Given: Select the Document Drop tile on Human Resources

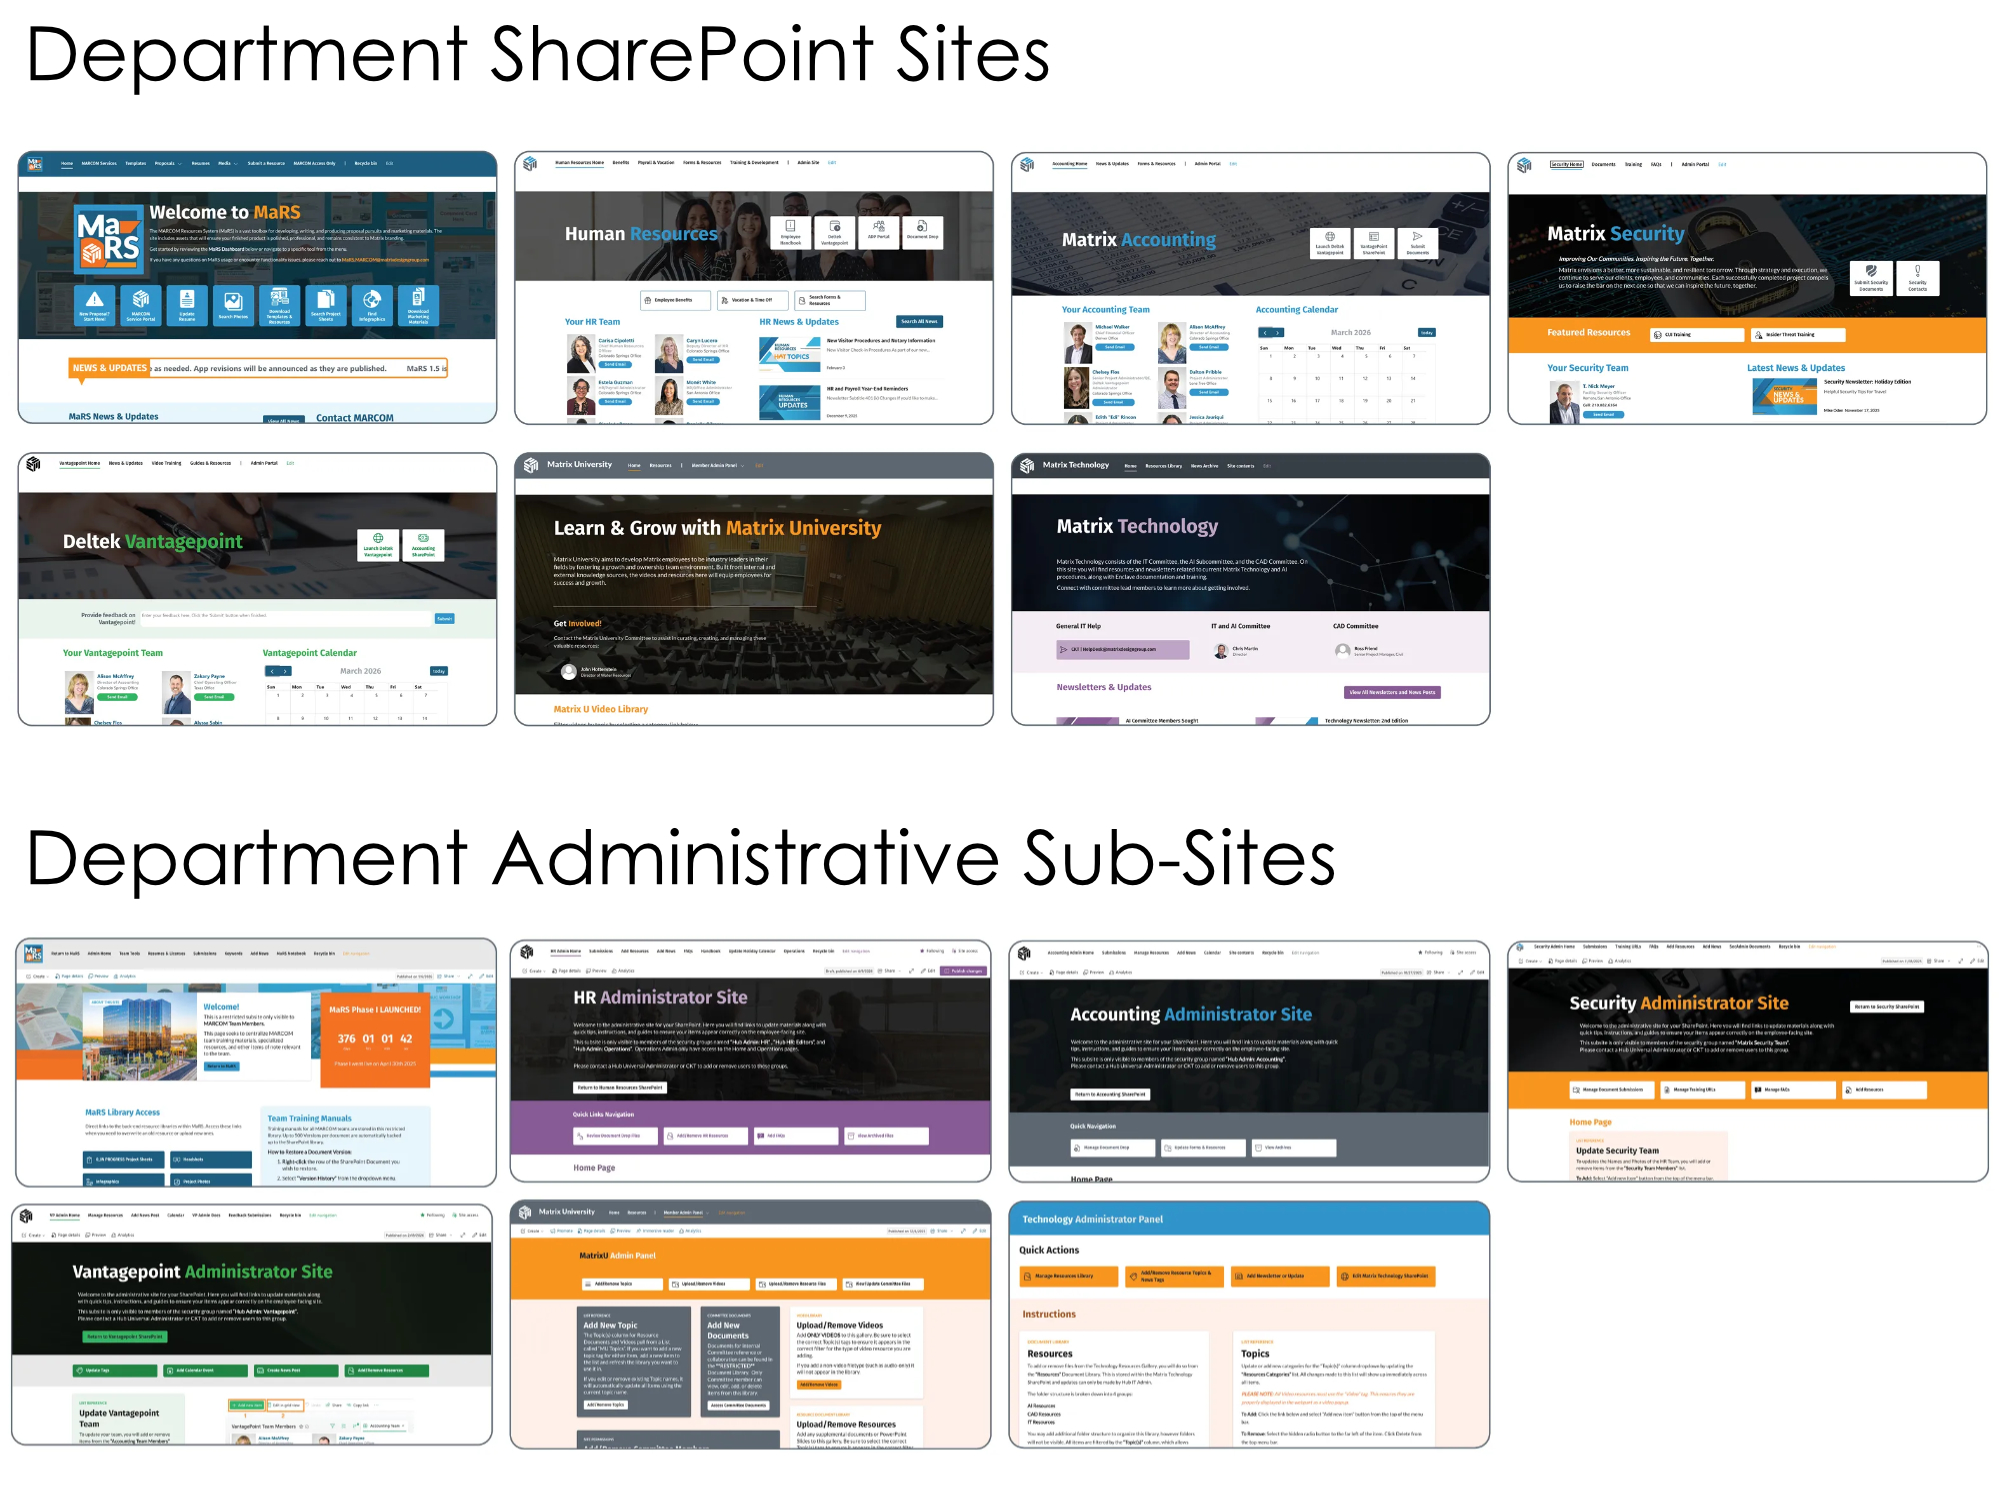Looking at the screenshot, I should [922, 232].
